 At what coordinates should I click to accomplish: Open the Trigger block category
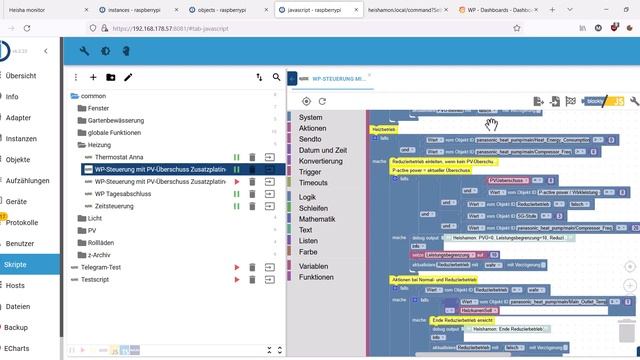310,172
